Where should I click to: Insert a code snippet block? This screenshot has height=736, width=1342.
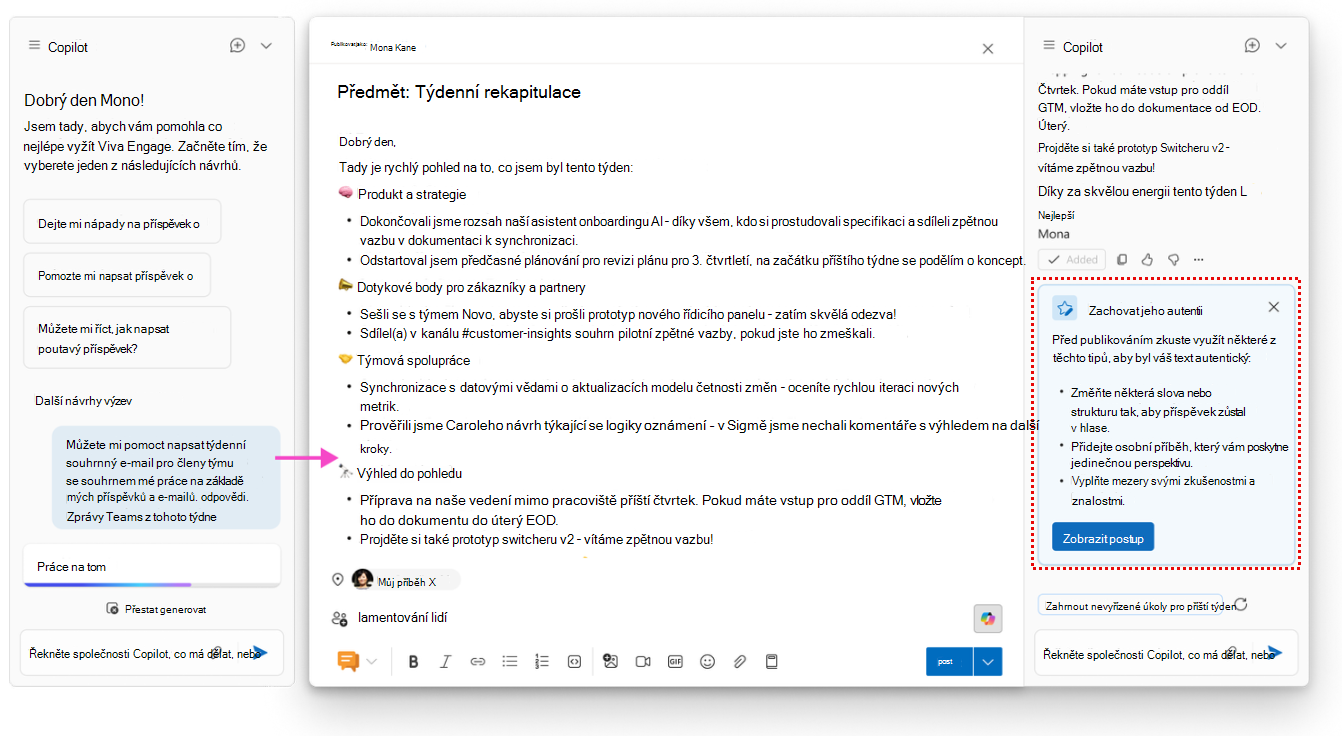coord(574,661)
